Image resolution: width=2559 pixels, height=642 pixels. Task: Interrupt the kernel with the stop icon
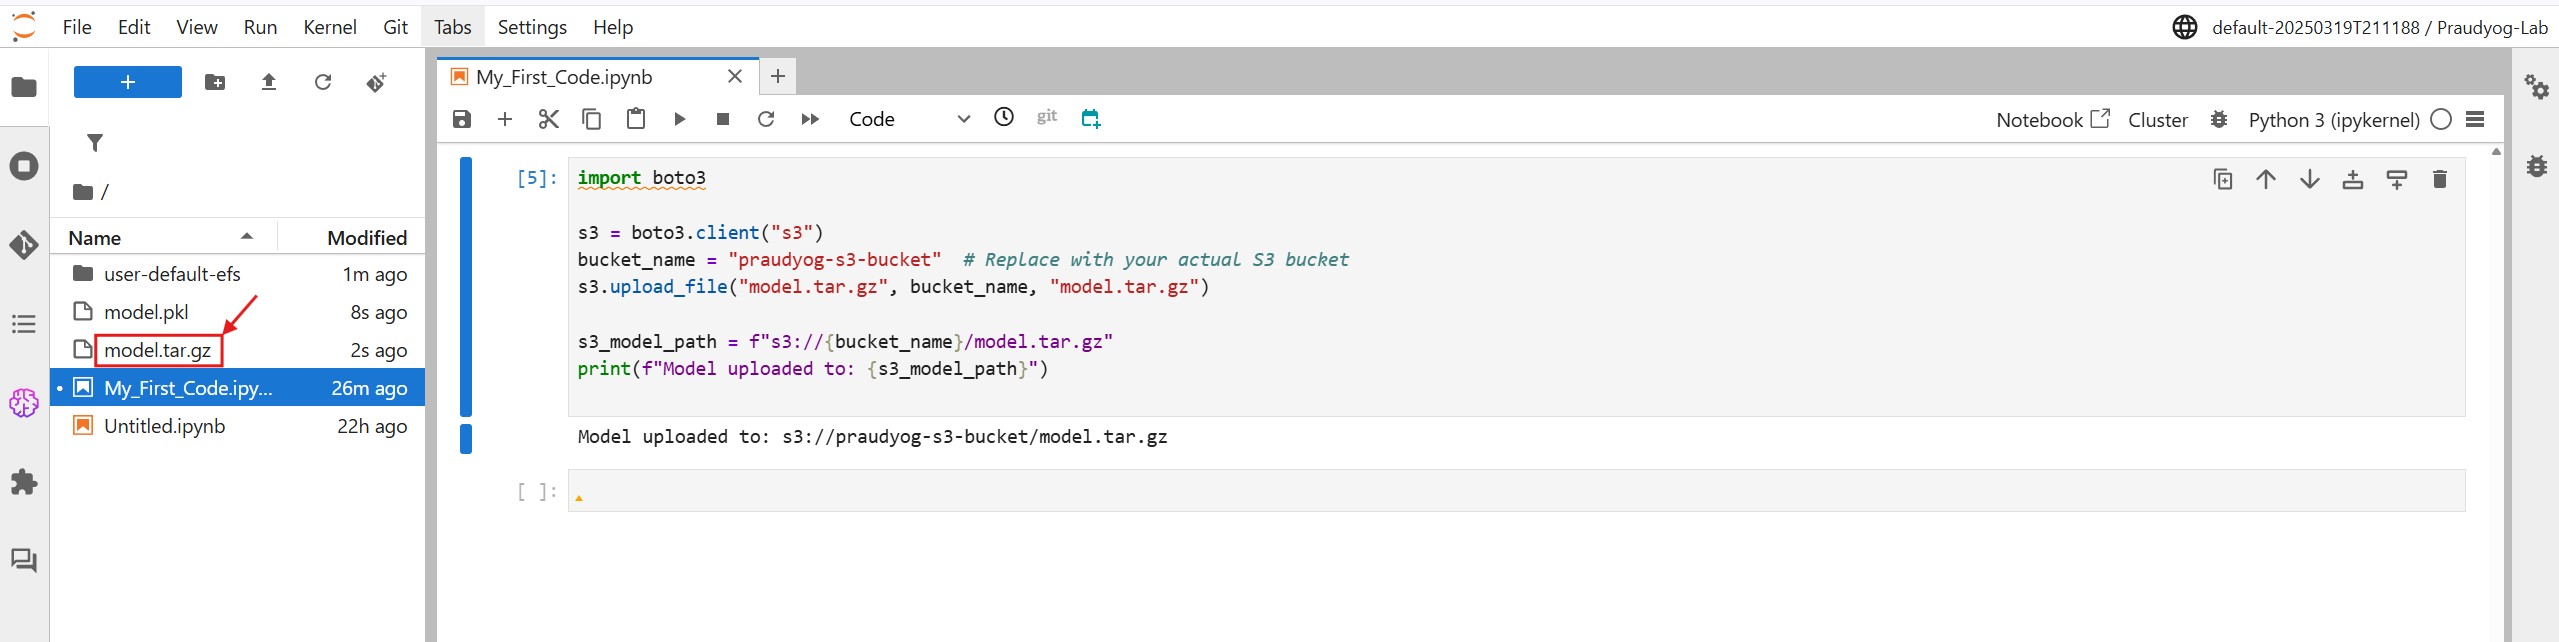coord(722,119)
